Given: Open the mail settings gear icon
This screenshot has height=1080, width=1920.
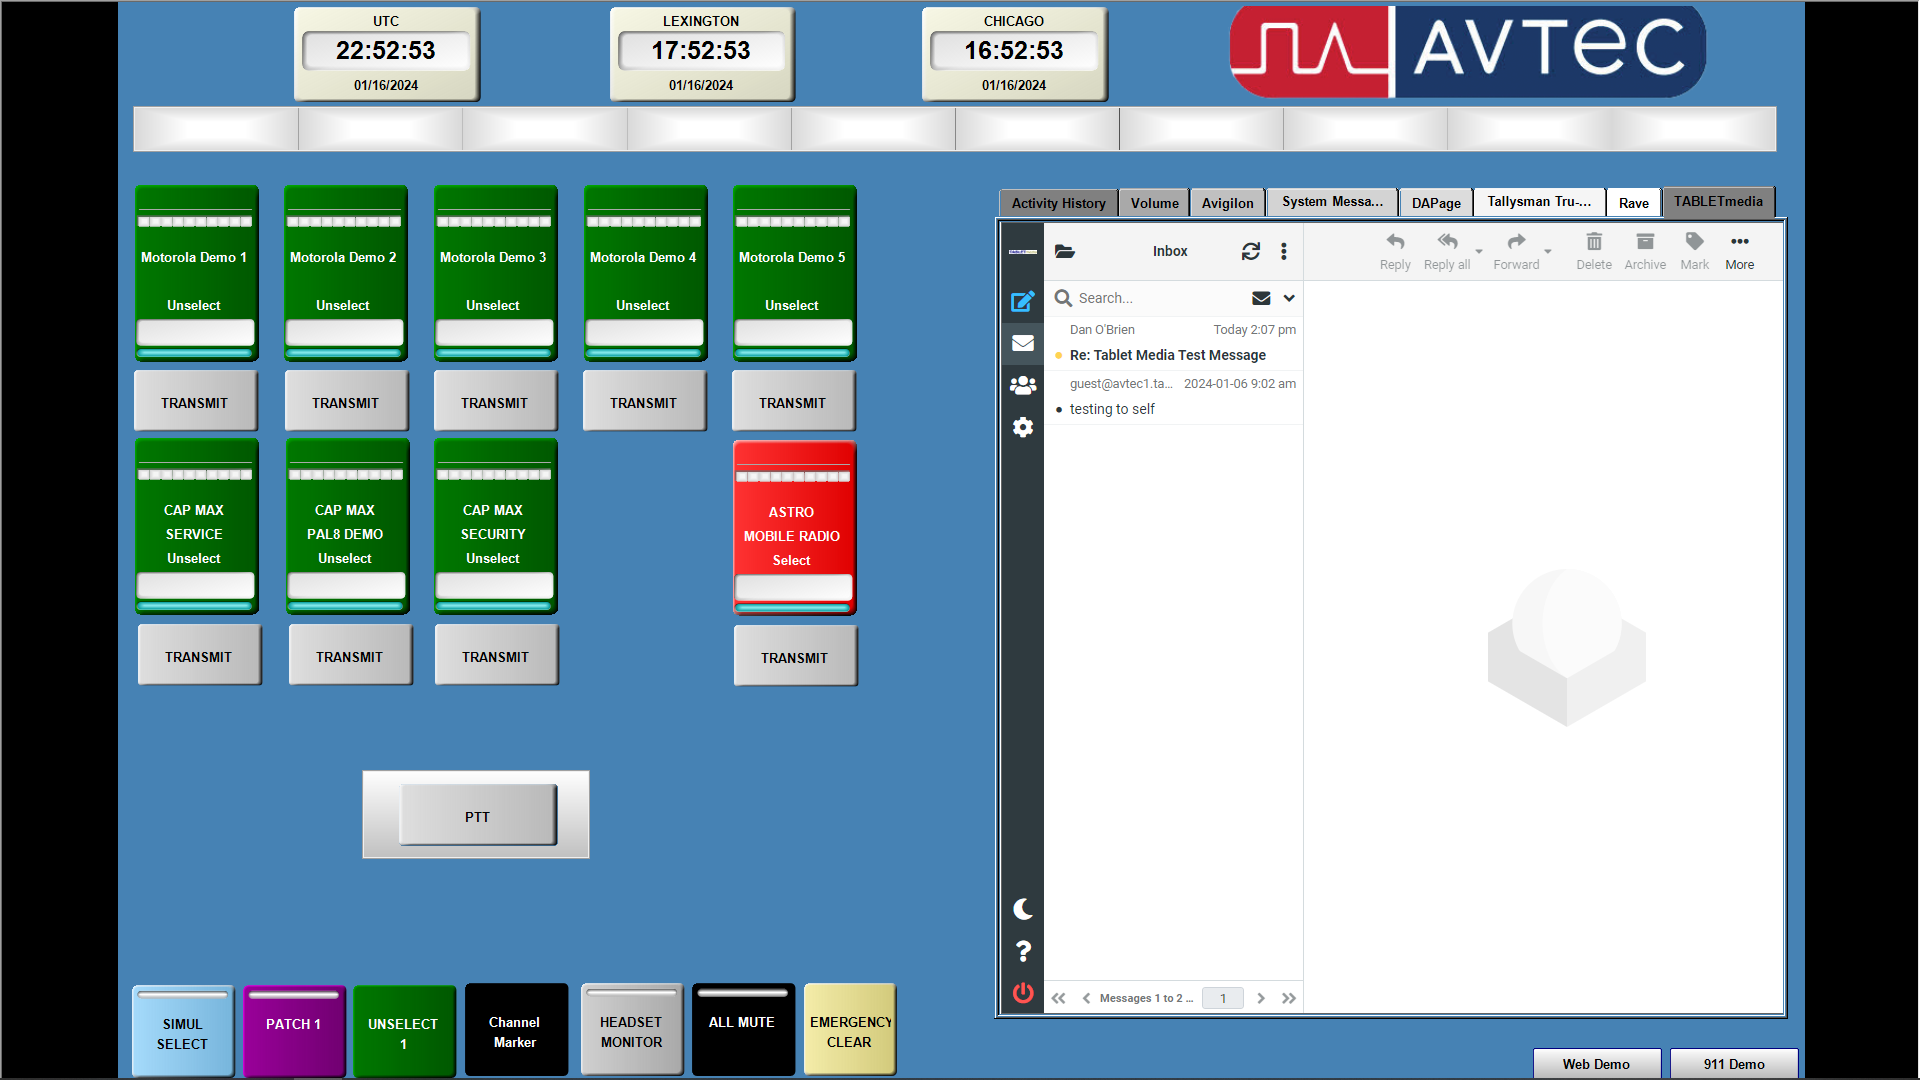Looking at the screenshot, I should click(x=1022, y=428).
